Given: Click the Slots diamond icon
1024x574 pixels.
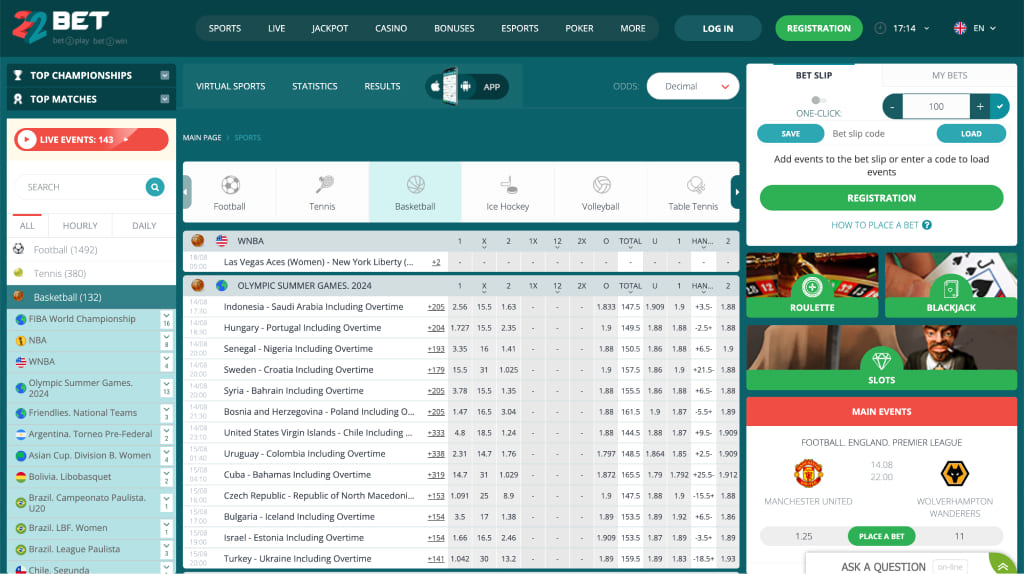Looking at the screenshot, I should 882,360.
